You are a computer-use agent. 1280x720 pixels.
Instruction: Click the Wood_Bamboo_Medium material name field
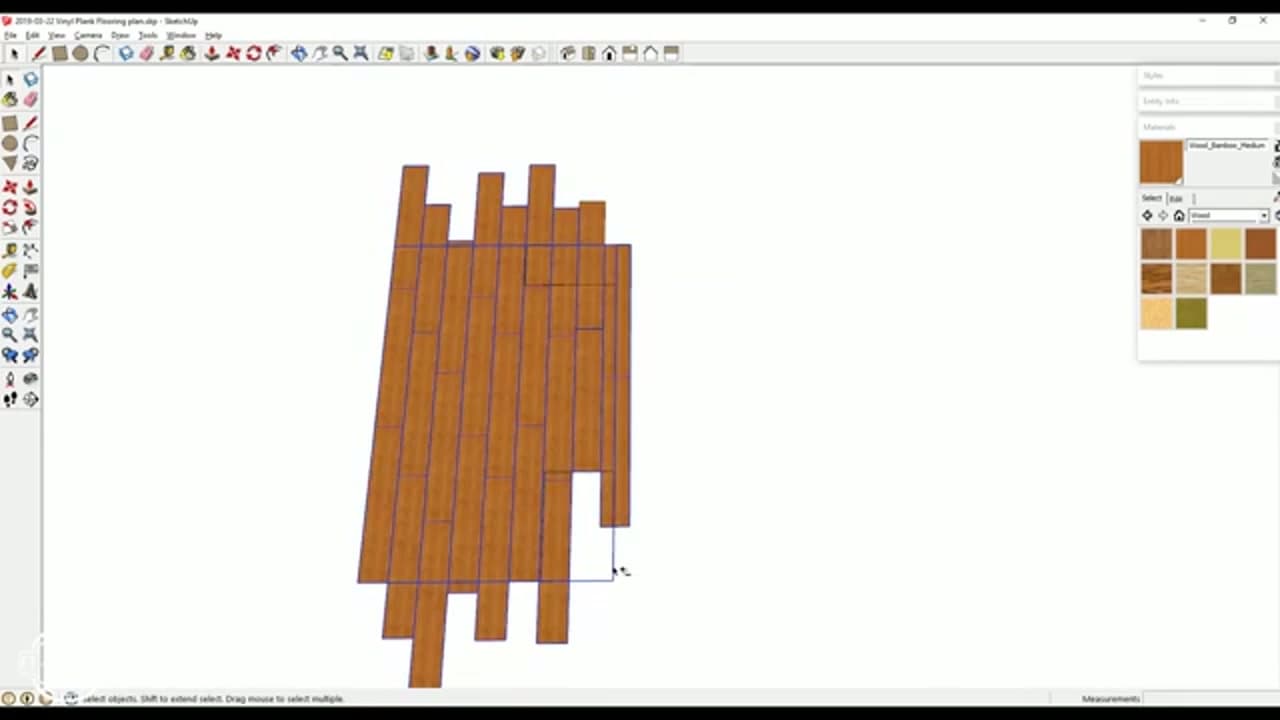(1227, 146)
